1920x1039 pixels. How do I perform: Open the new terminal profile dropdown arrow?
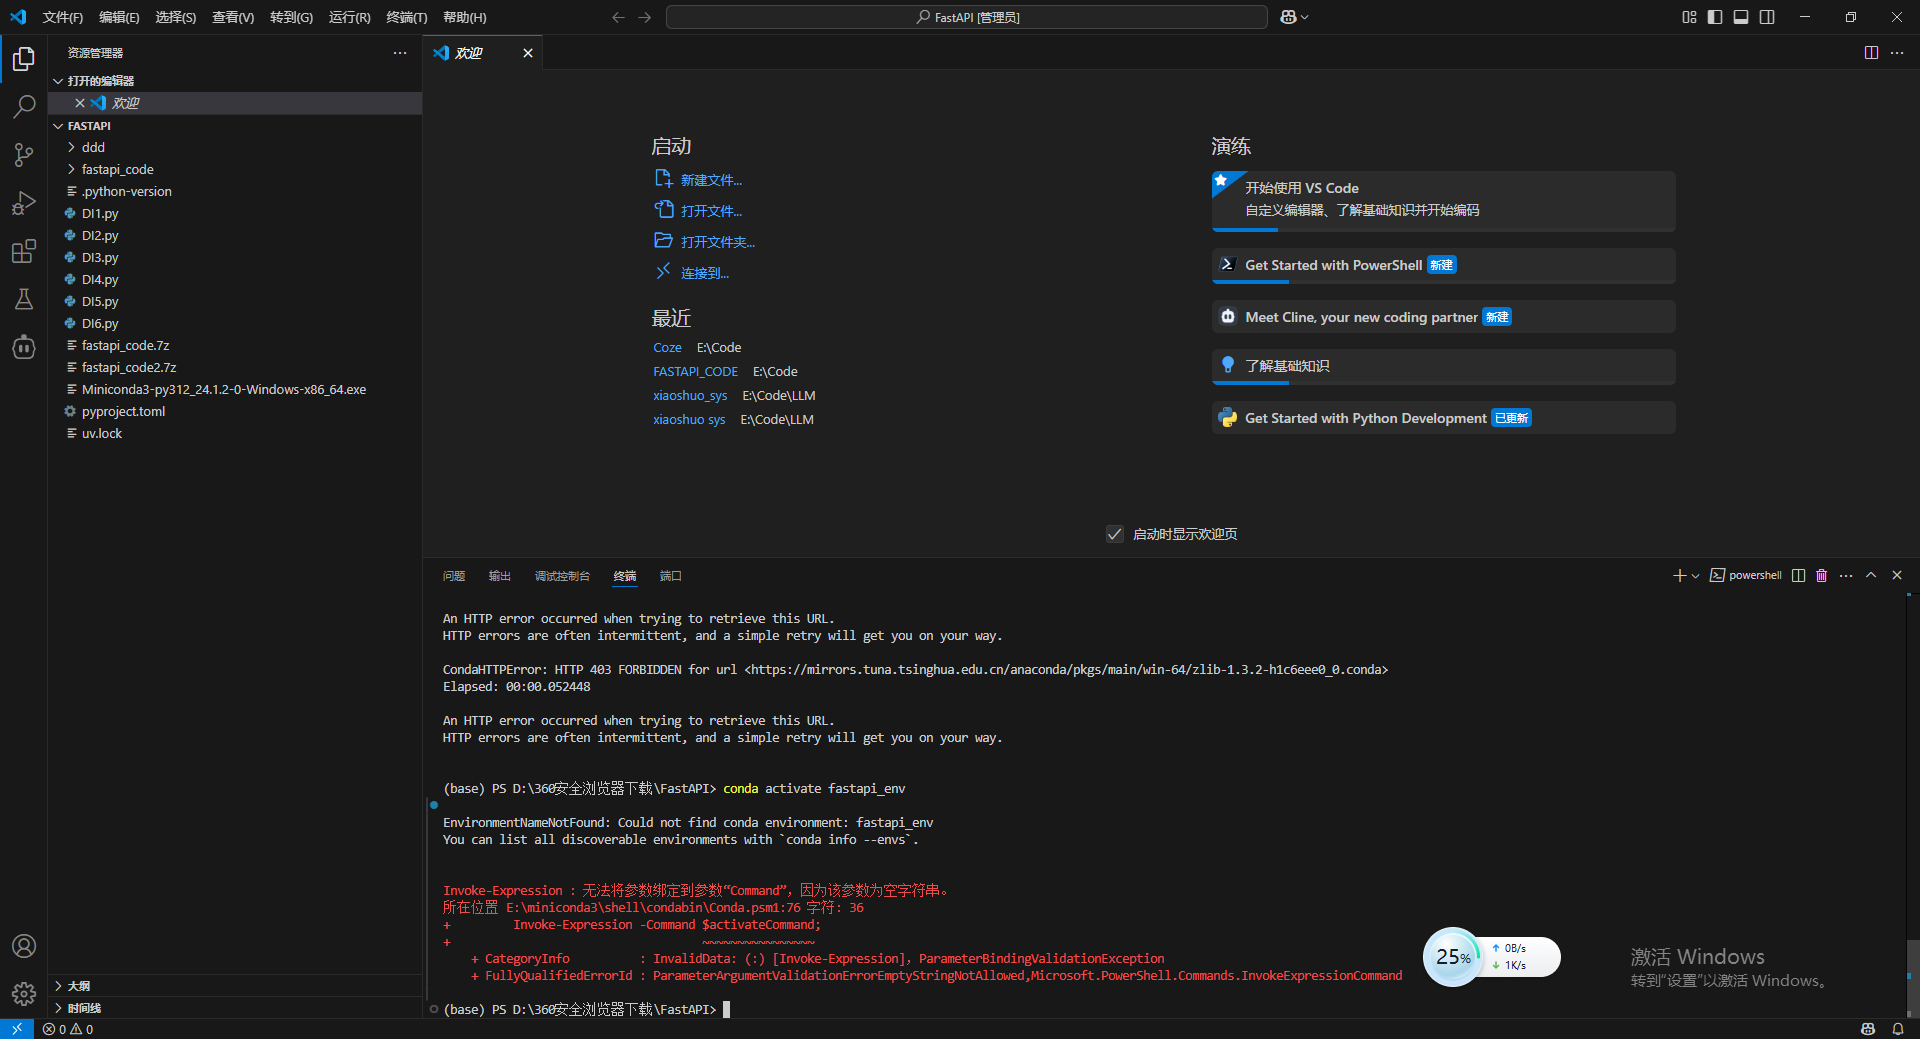[1696, 576]
